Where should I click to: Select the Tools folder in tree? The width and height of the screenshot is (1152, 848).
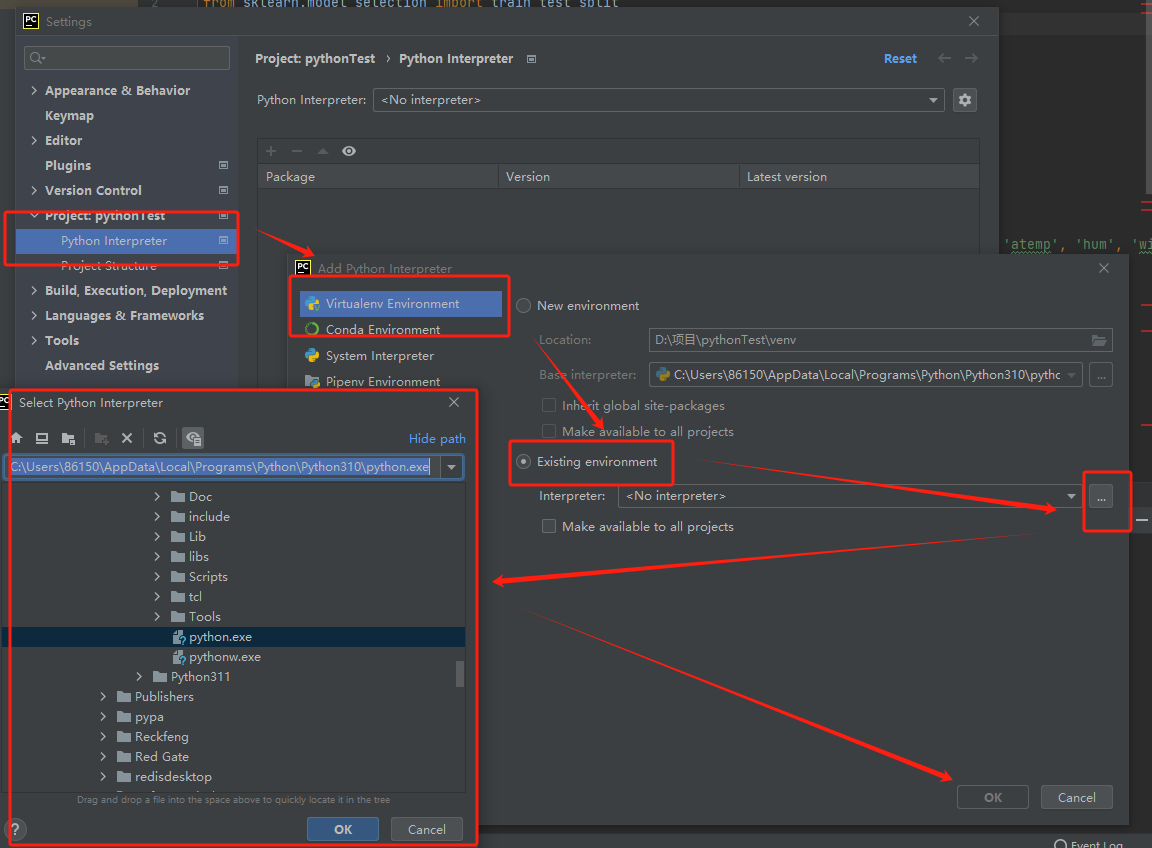196,617
